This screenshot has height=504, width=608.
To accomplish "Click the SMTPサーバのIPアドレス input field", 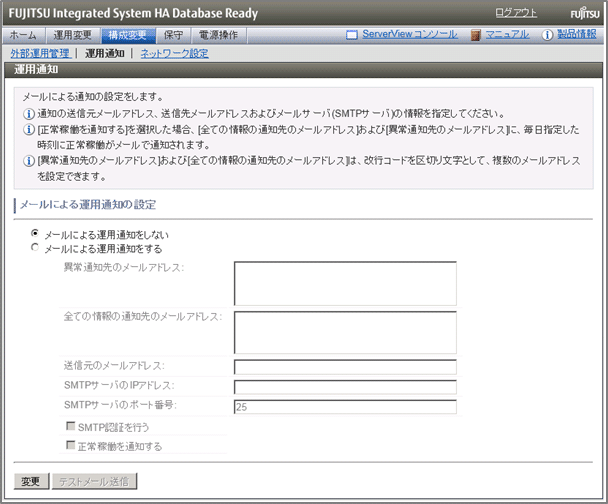I will (345, 387).
